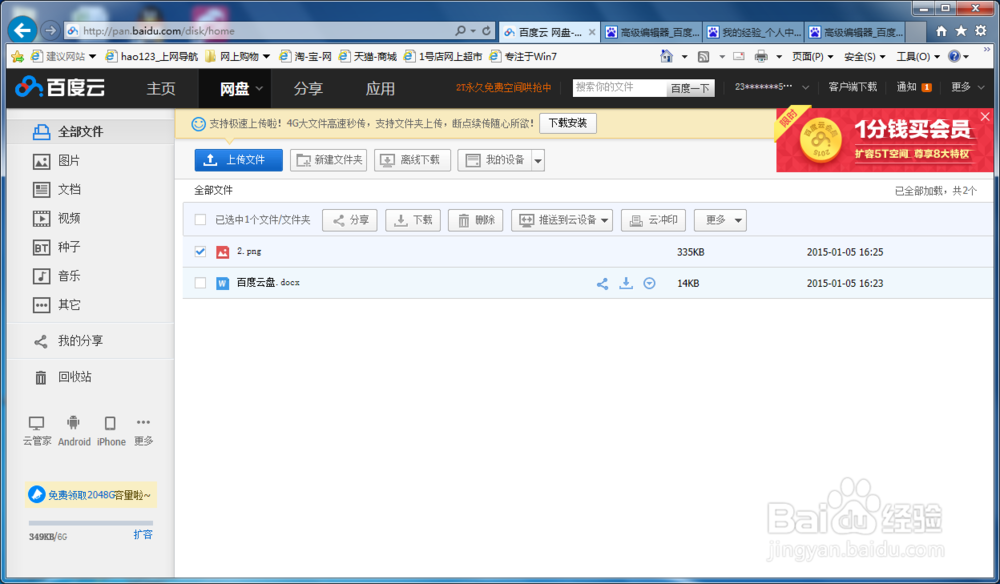Toggle the select-all files checkbox
Image resolution: width=1000 pixels, height=584 pixels.
point(200,220)
